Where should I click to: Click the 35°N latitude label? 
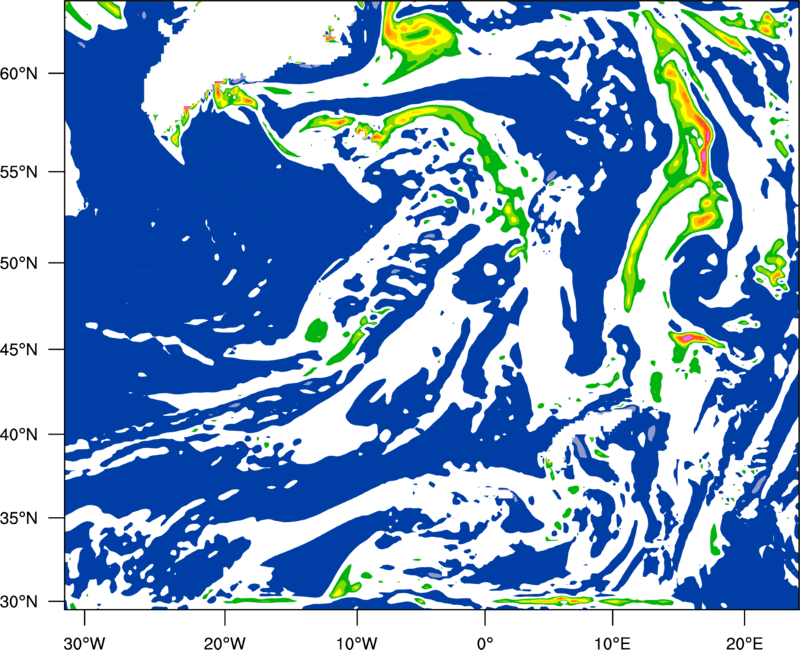coord(19,518)
